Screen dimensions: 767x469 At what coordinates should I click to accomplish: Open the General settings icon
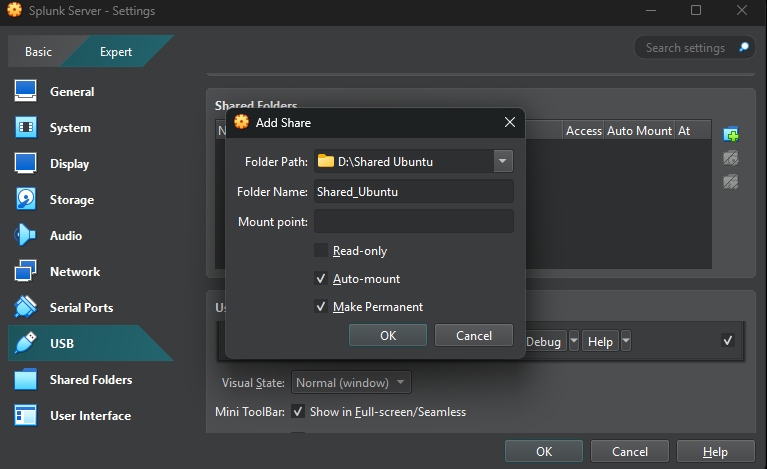click(x=25, y=91)
